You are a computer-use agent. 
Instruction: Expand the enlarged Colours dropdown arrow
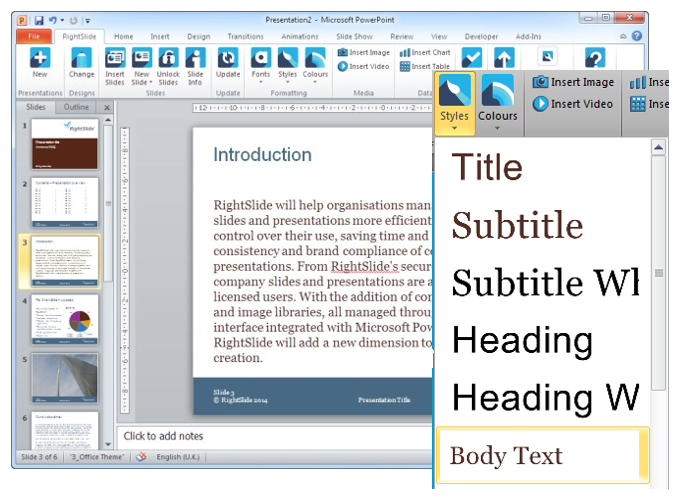[497, 128]
